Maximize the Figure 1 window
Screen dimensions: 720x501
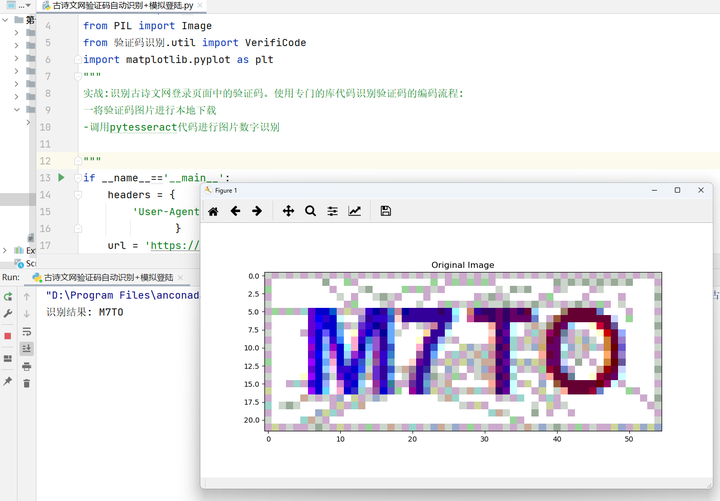tap(677, 190)
